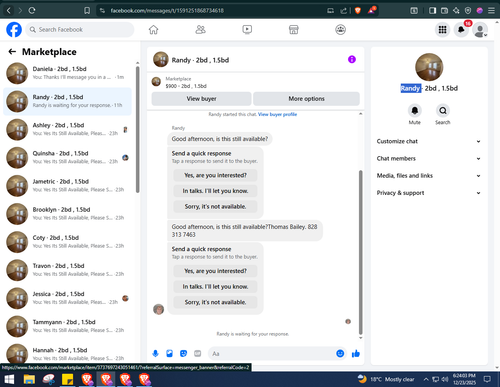The width and height of the screenshot is (500, 387).
Task: Open the Friends icon in top navigation
Action: (200, 30)
